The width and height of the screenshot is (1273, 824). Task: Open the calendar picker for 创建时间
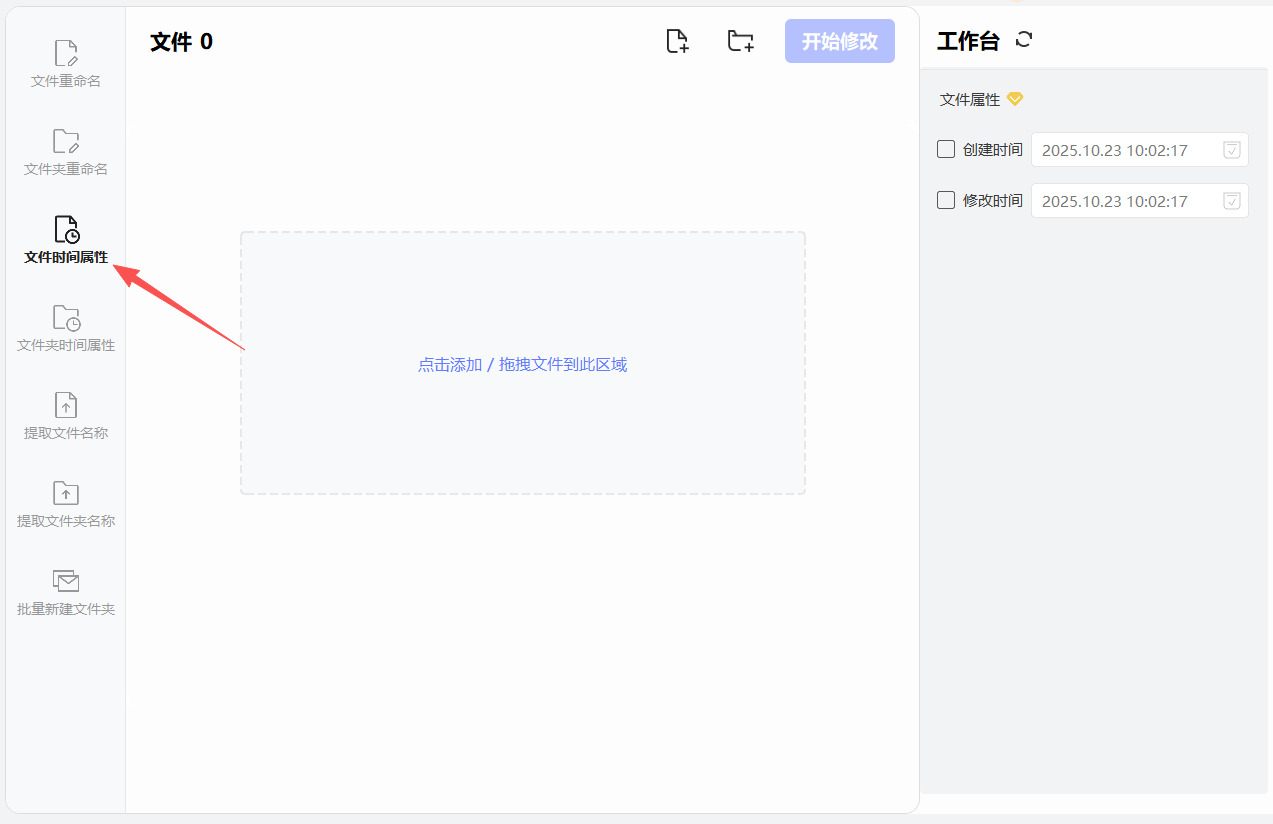click(x=1232, y=150)
